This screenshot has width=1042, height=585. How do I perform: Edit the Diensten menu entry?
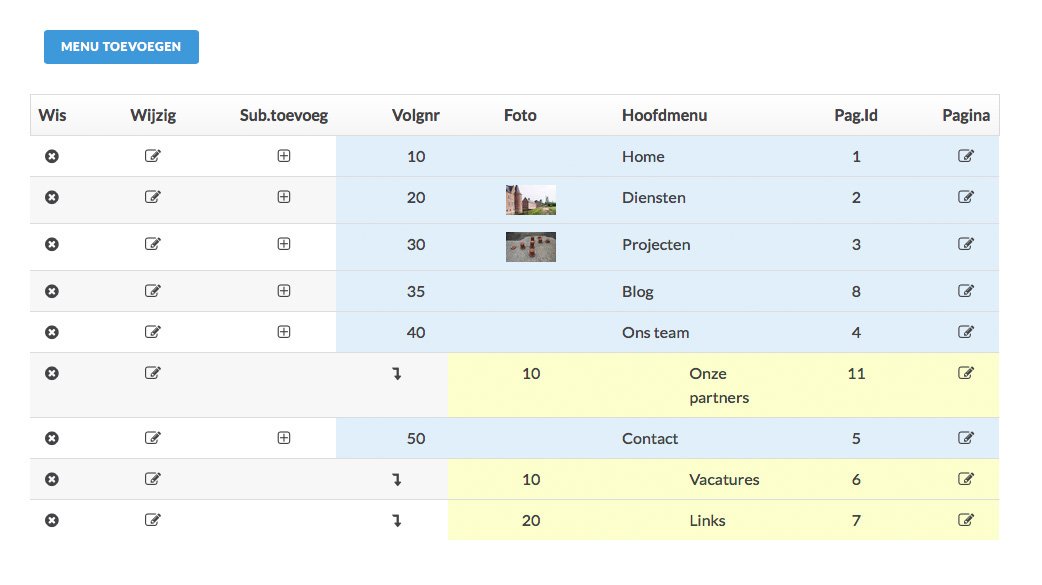(153, 197)
